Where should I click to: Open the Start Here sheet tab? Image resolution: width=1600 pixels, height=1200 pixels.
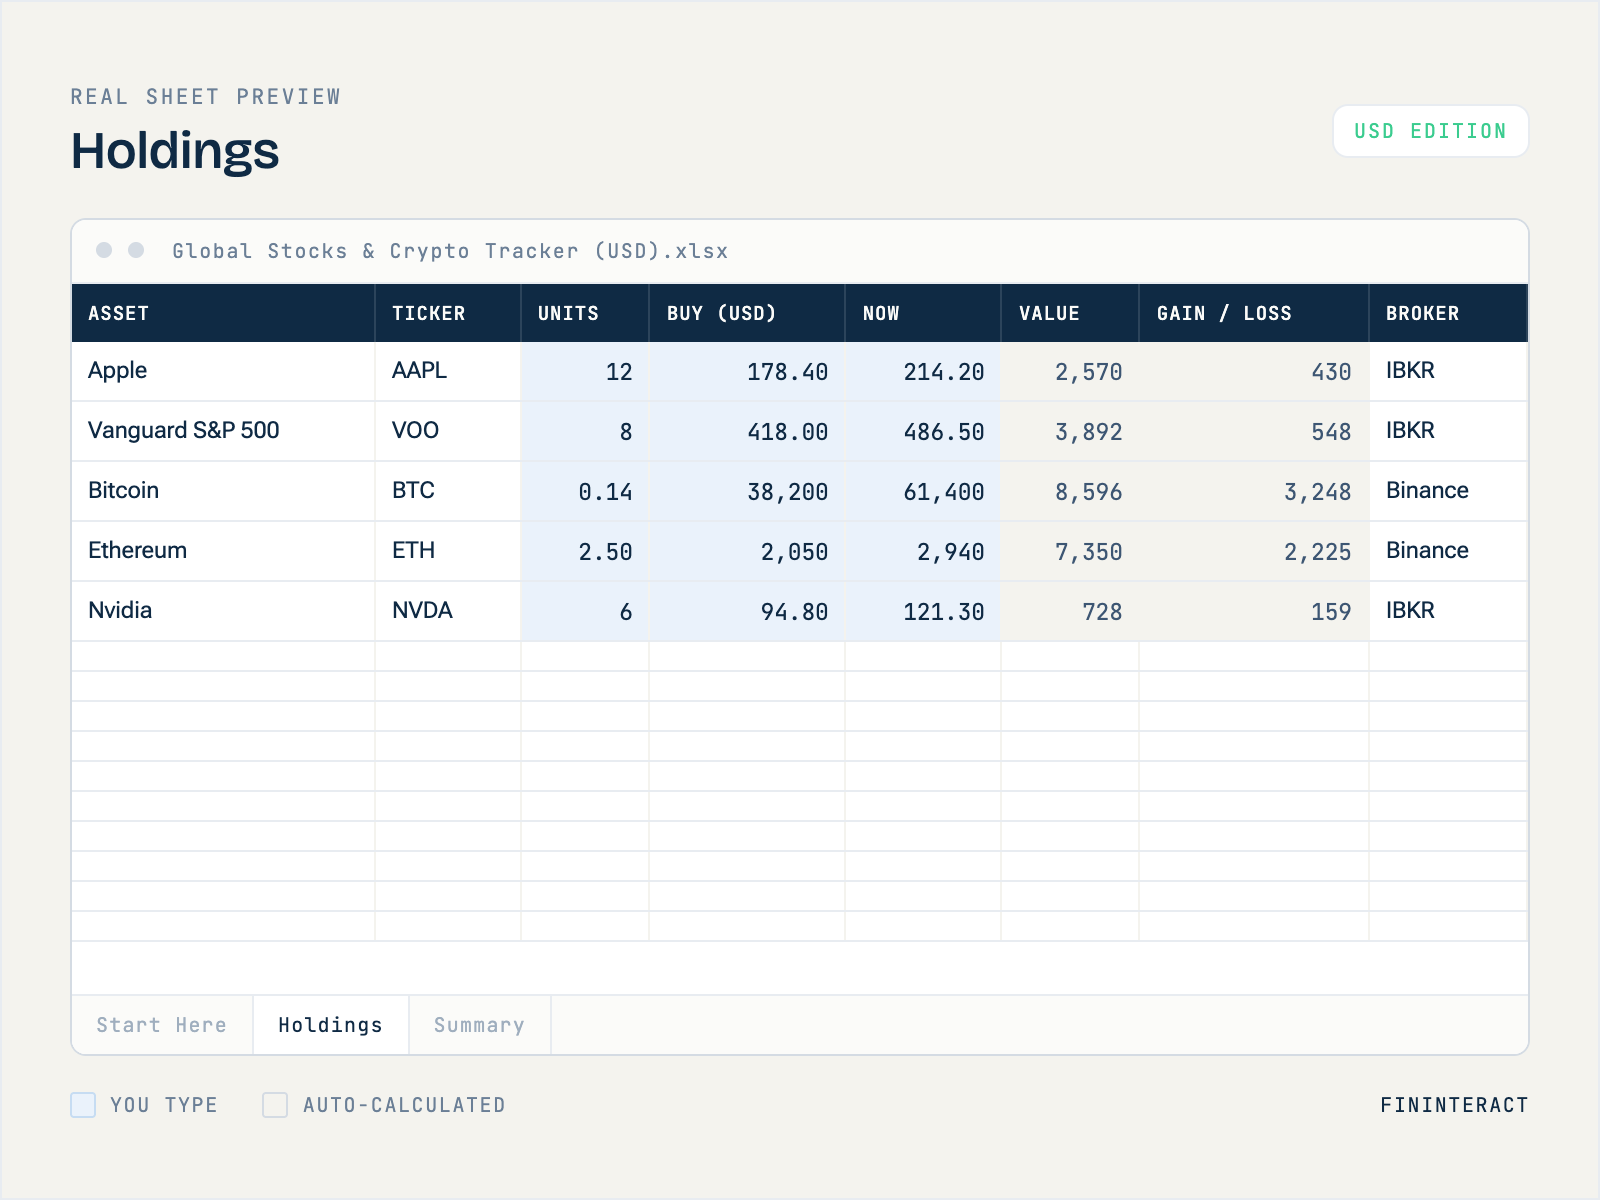(x=162, y=1025)
